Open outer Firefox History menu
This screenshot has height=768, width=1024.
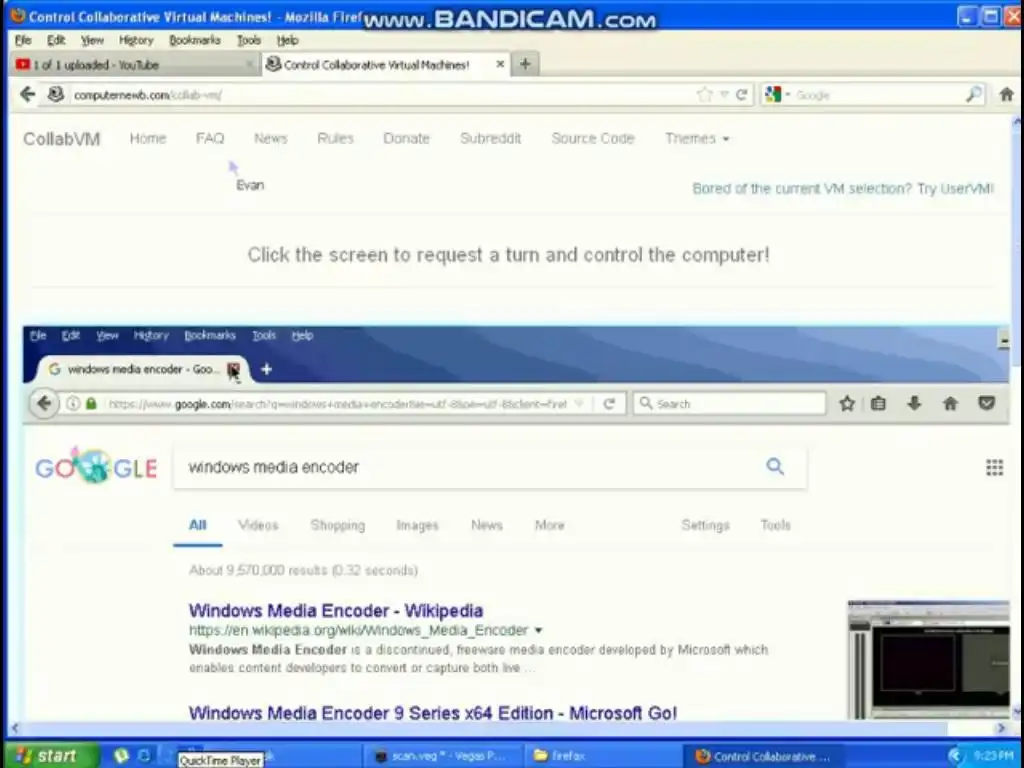[x=136, y=40]
